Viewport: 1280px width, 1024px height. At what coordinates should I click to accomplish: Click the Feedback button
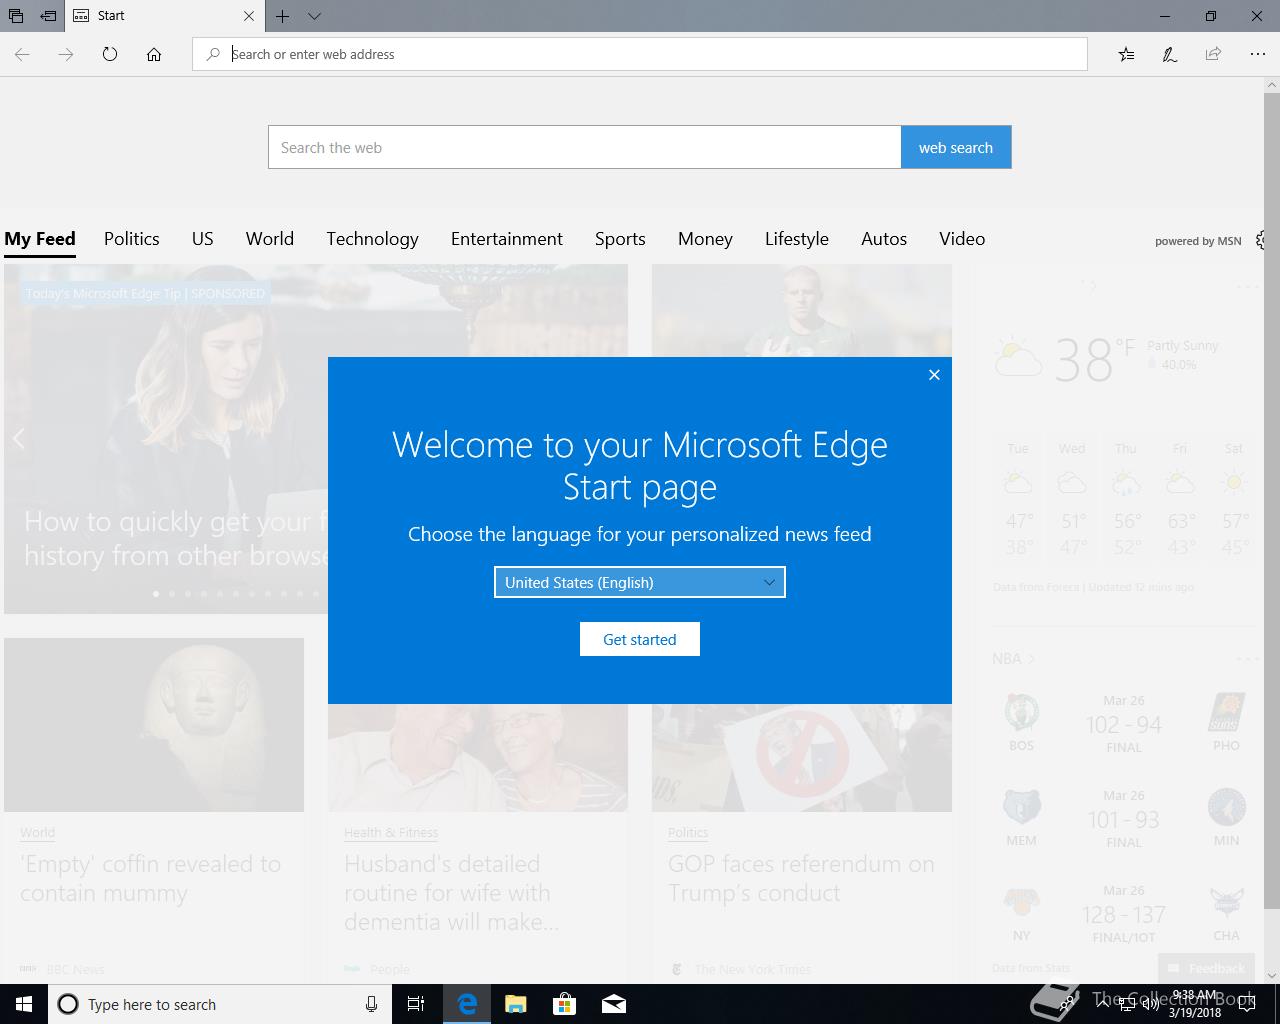(x=1206, y=968)
